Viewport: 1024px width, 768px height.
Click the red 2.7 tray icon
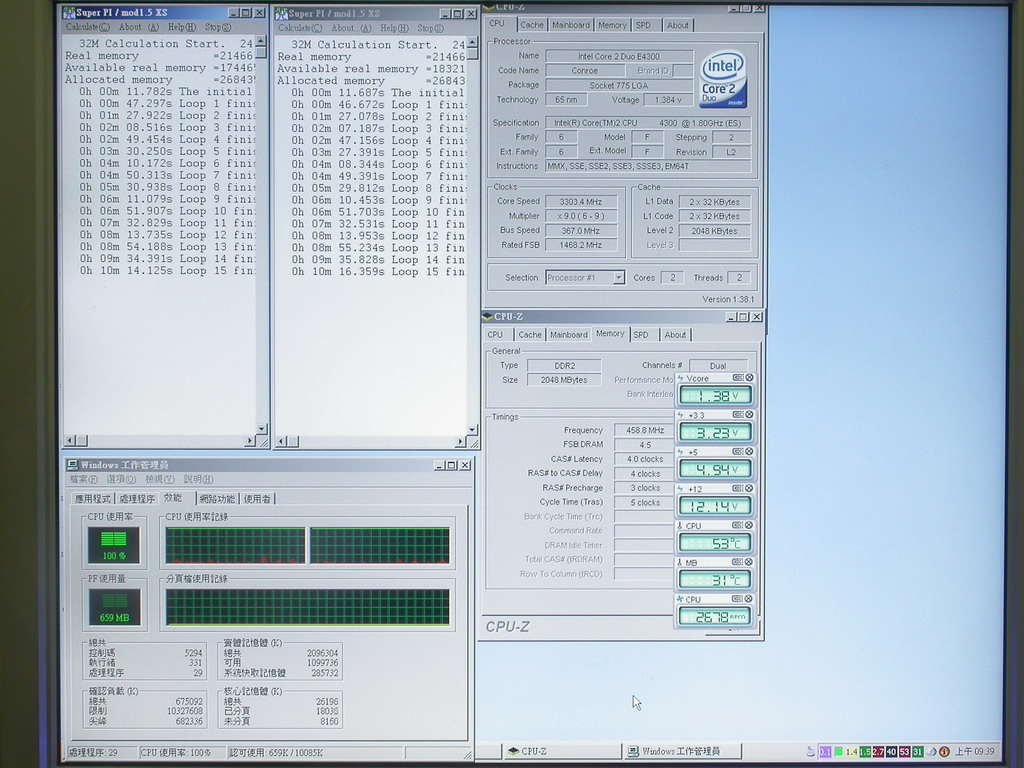click(878, 752)
